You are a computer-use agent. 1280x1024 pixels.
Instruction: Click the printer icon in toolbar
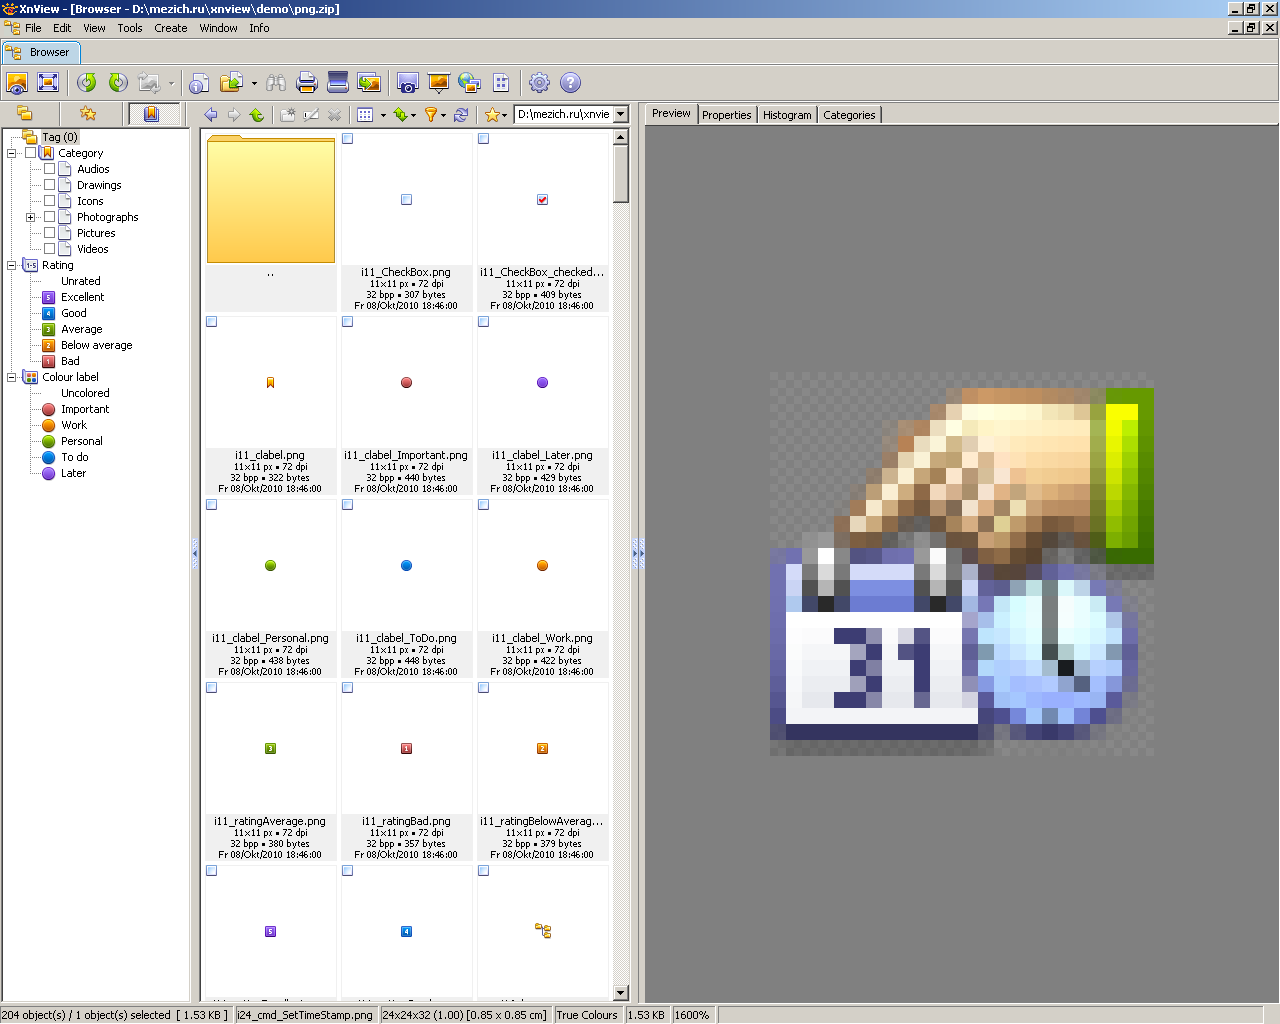[307, 83]
